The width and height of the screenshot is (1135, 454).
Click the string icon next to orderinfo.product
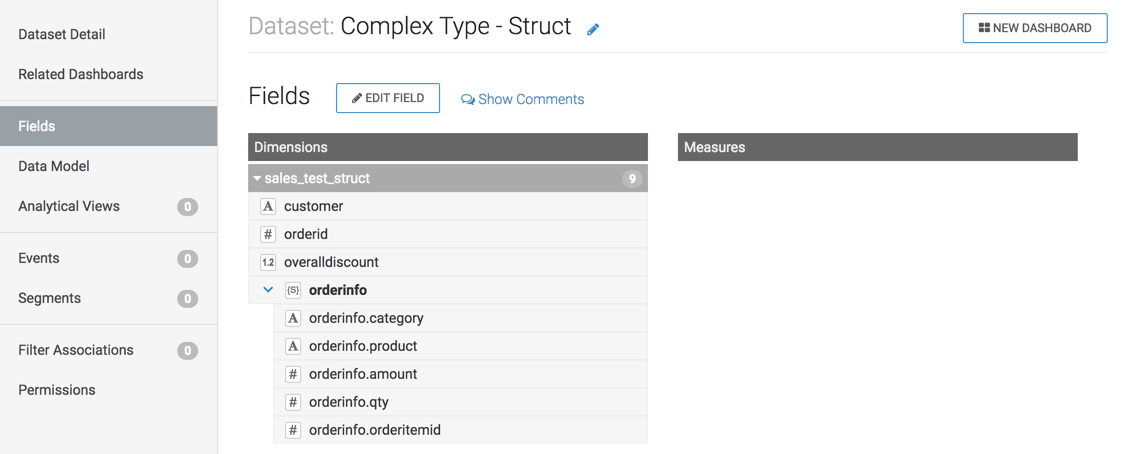coord(293,346)
